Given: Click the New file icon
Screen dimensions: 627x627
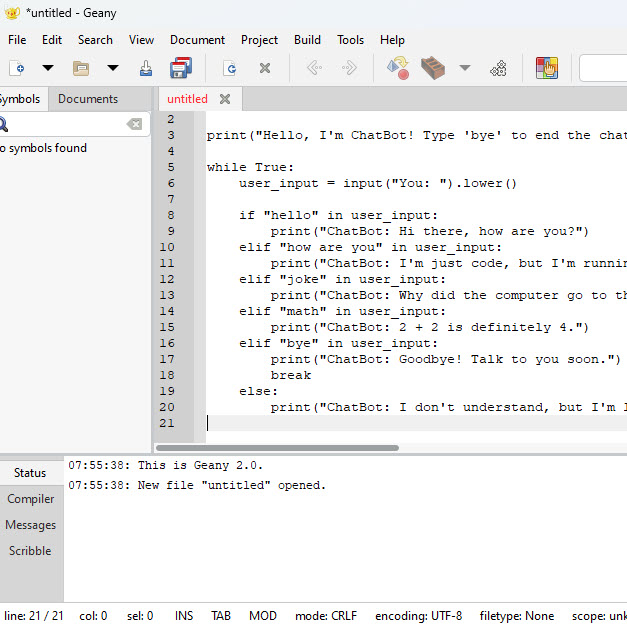Looking at the screenshot, I should 17,68.
